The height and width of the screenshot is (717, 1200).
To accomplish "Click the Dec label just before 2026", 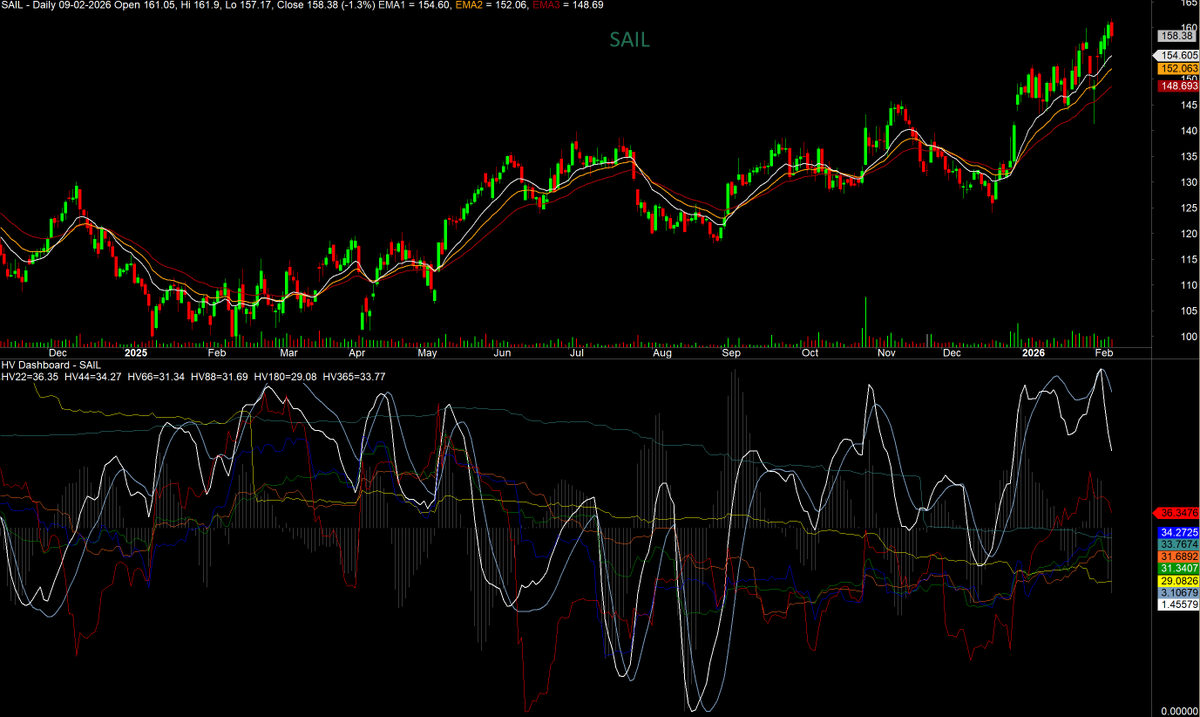I will (x=952, y=353).
